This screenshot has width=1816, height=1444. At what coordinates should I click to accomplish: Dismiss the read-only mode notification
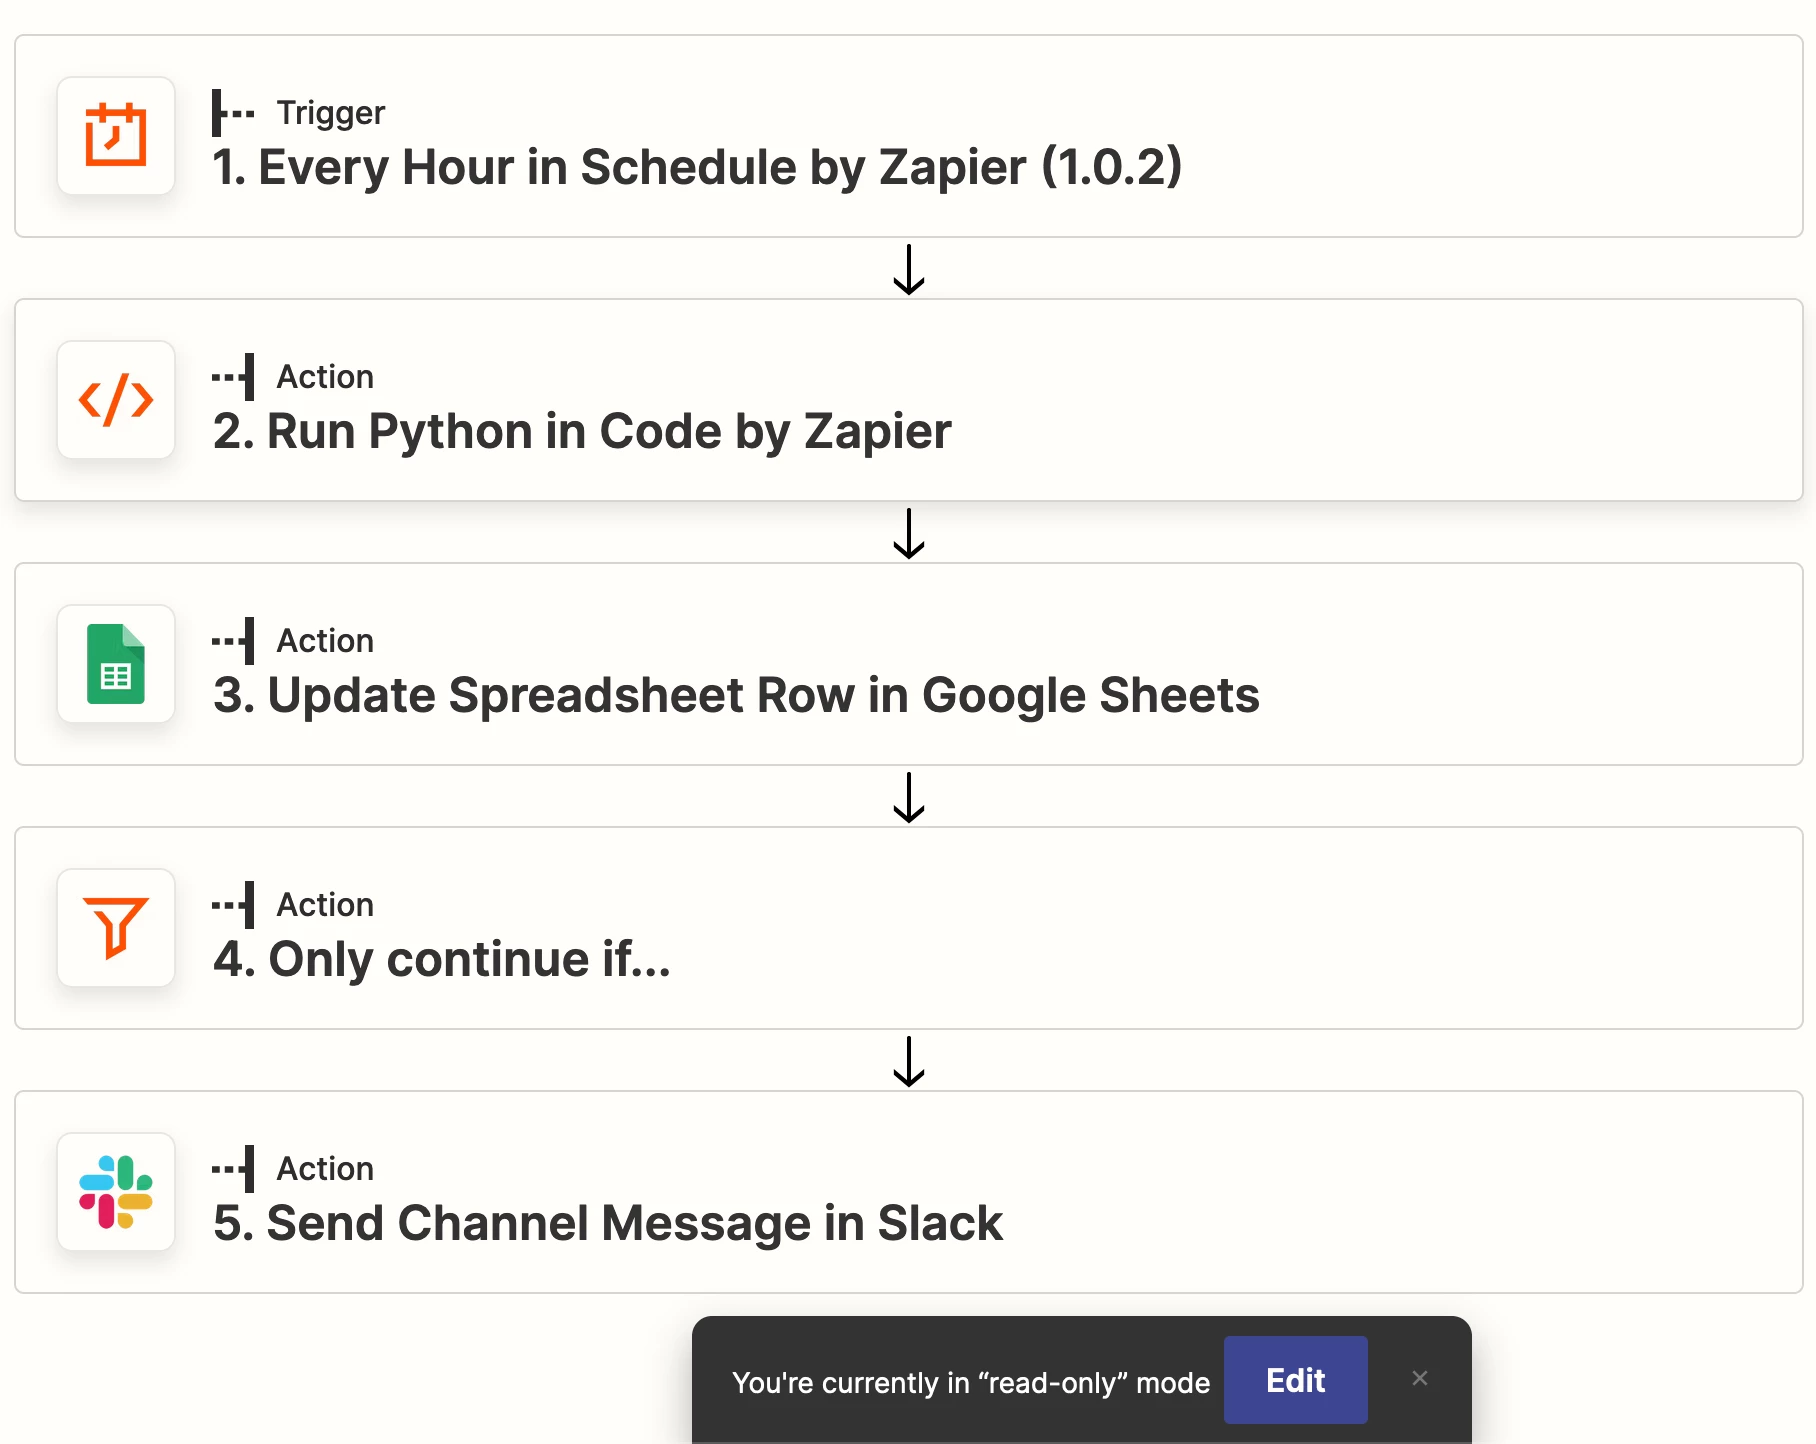1420,1379
